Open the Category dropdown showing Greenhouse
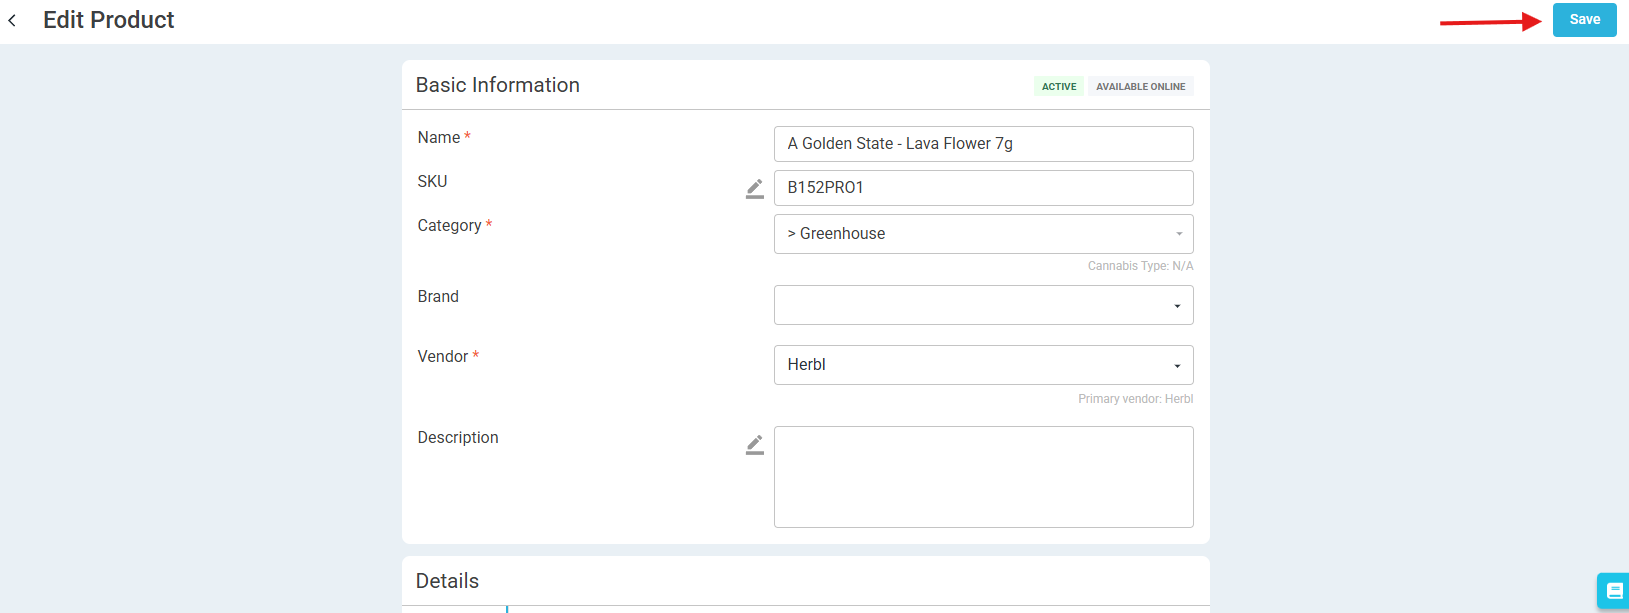The height and width of the screenshot is (613, 1629). [x=983, y=234]
